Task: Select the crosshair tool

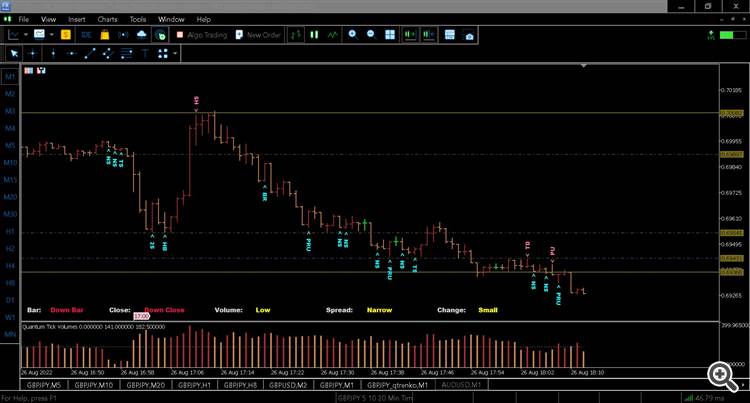Action: pyautogui.click(x=33, y=54)
